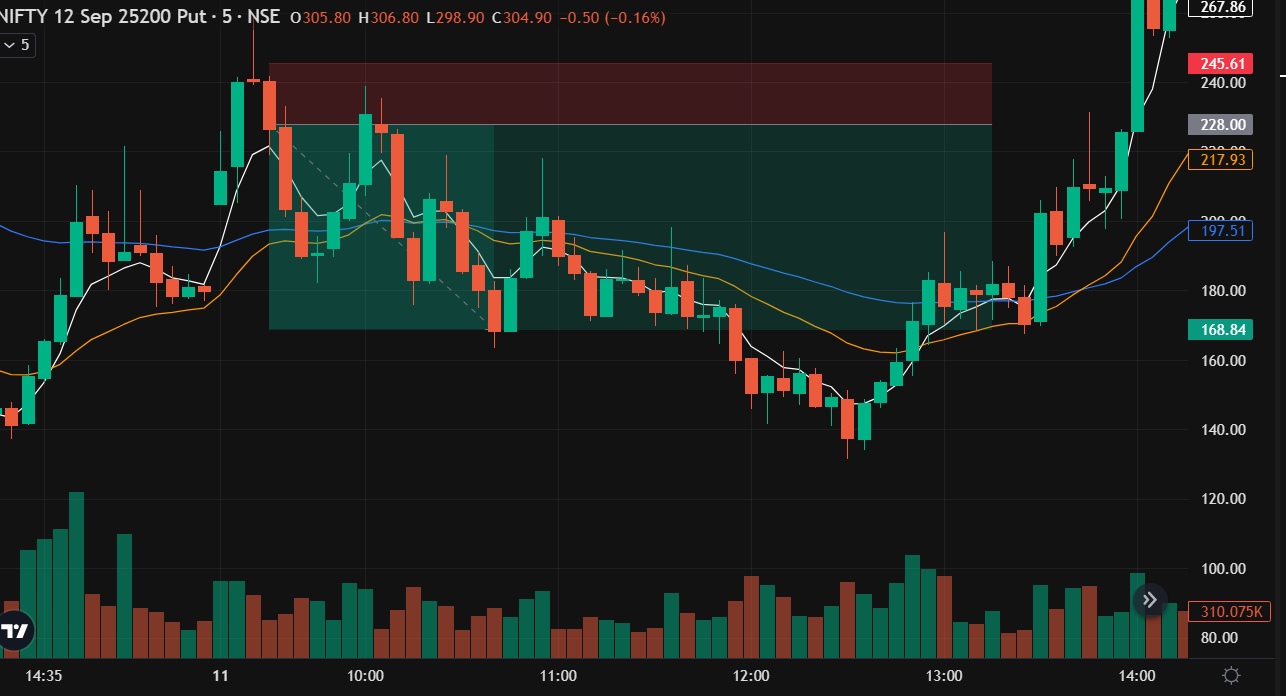Click the 12:00 time axis label
Screen dimensions: 1286x696
click(x=751, y=676)
